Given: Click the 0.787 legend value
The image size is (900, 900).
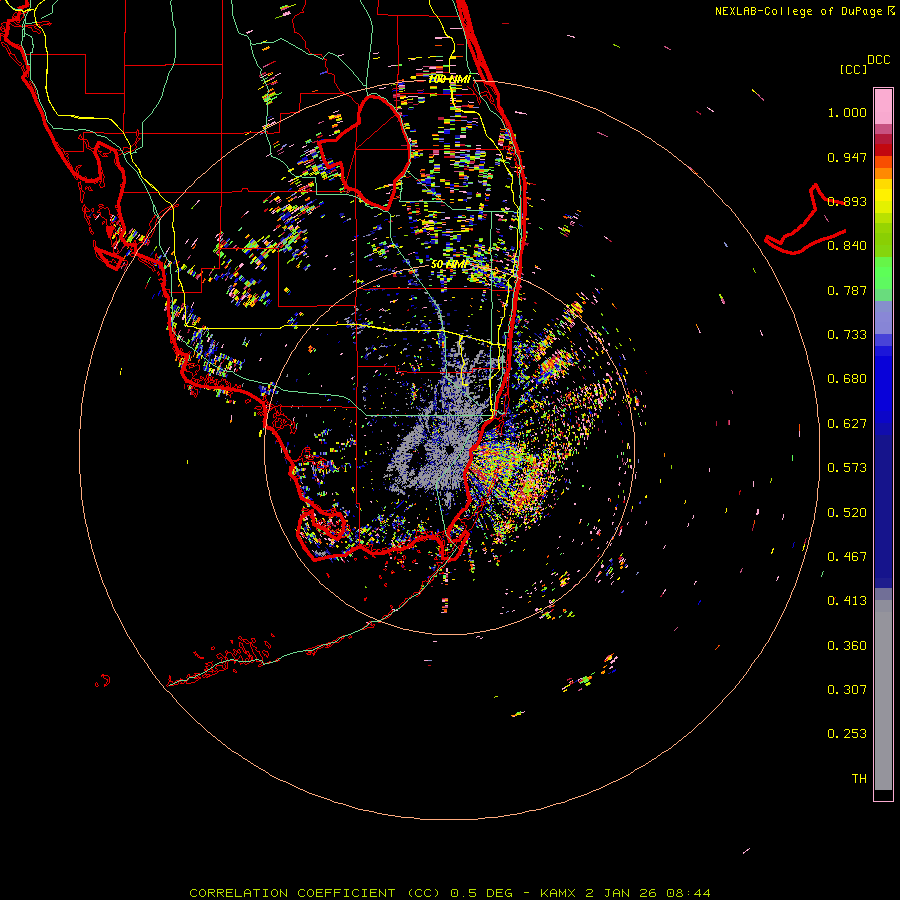Looking at the screenshot, I should 847,290.
